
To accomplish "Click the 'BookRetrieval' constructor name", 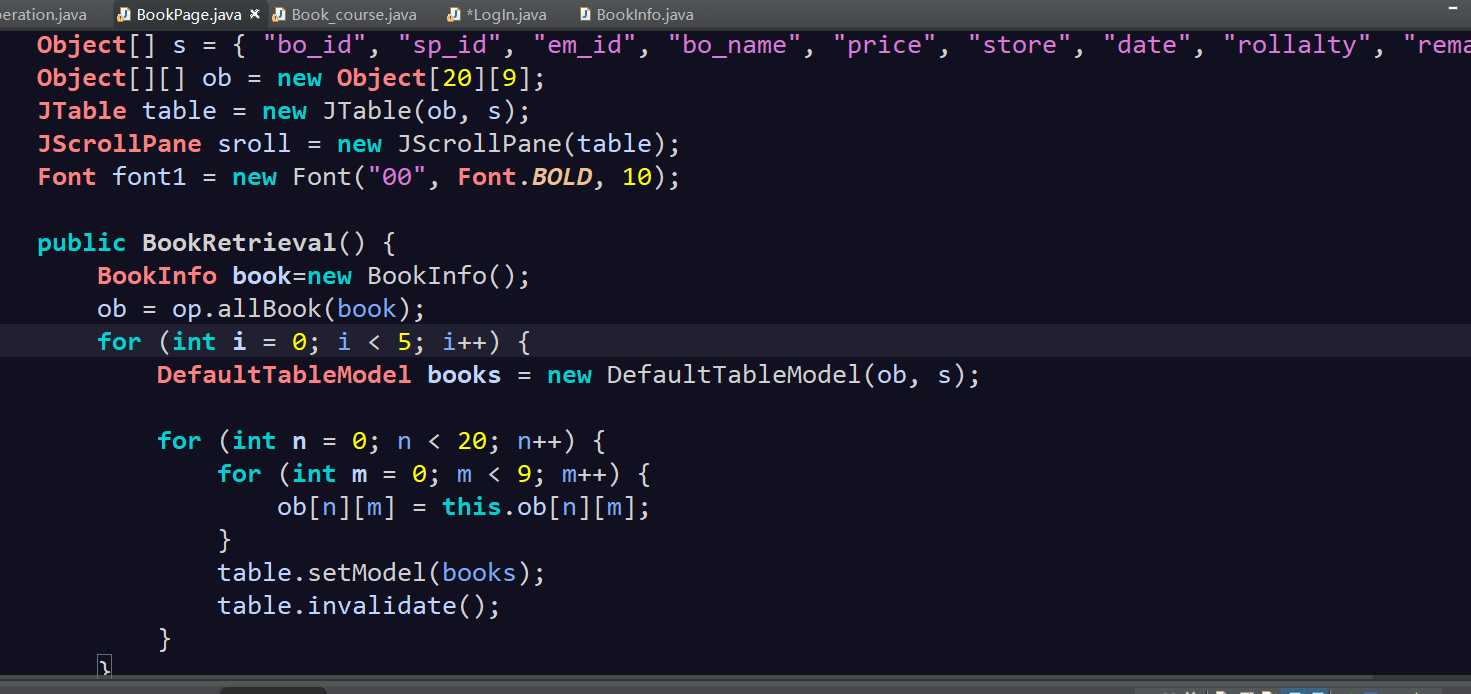I will click(x=239, y=243).
